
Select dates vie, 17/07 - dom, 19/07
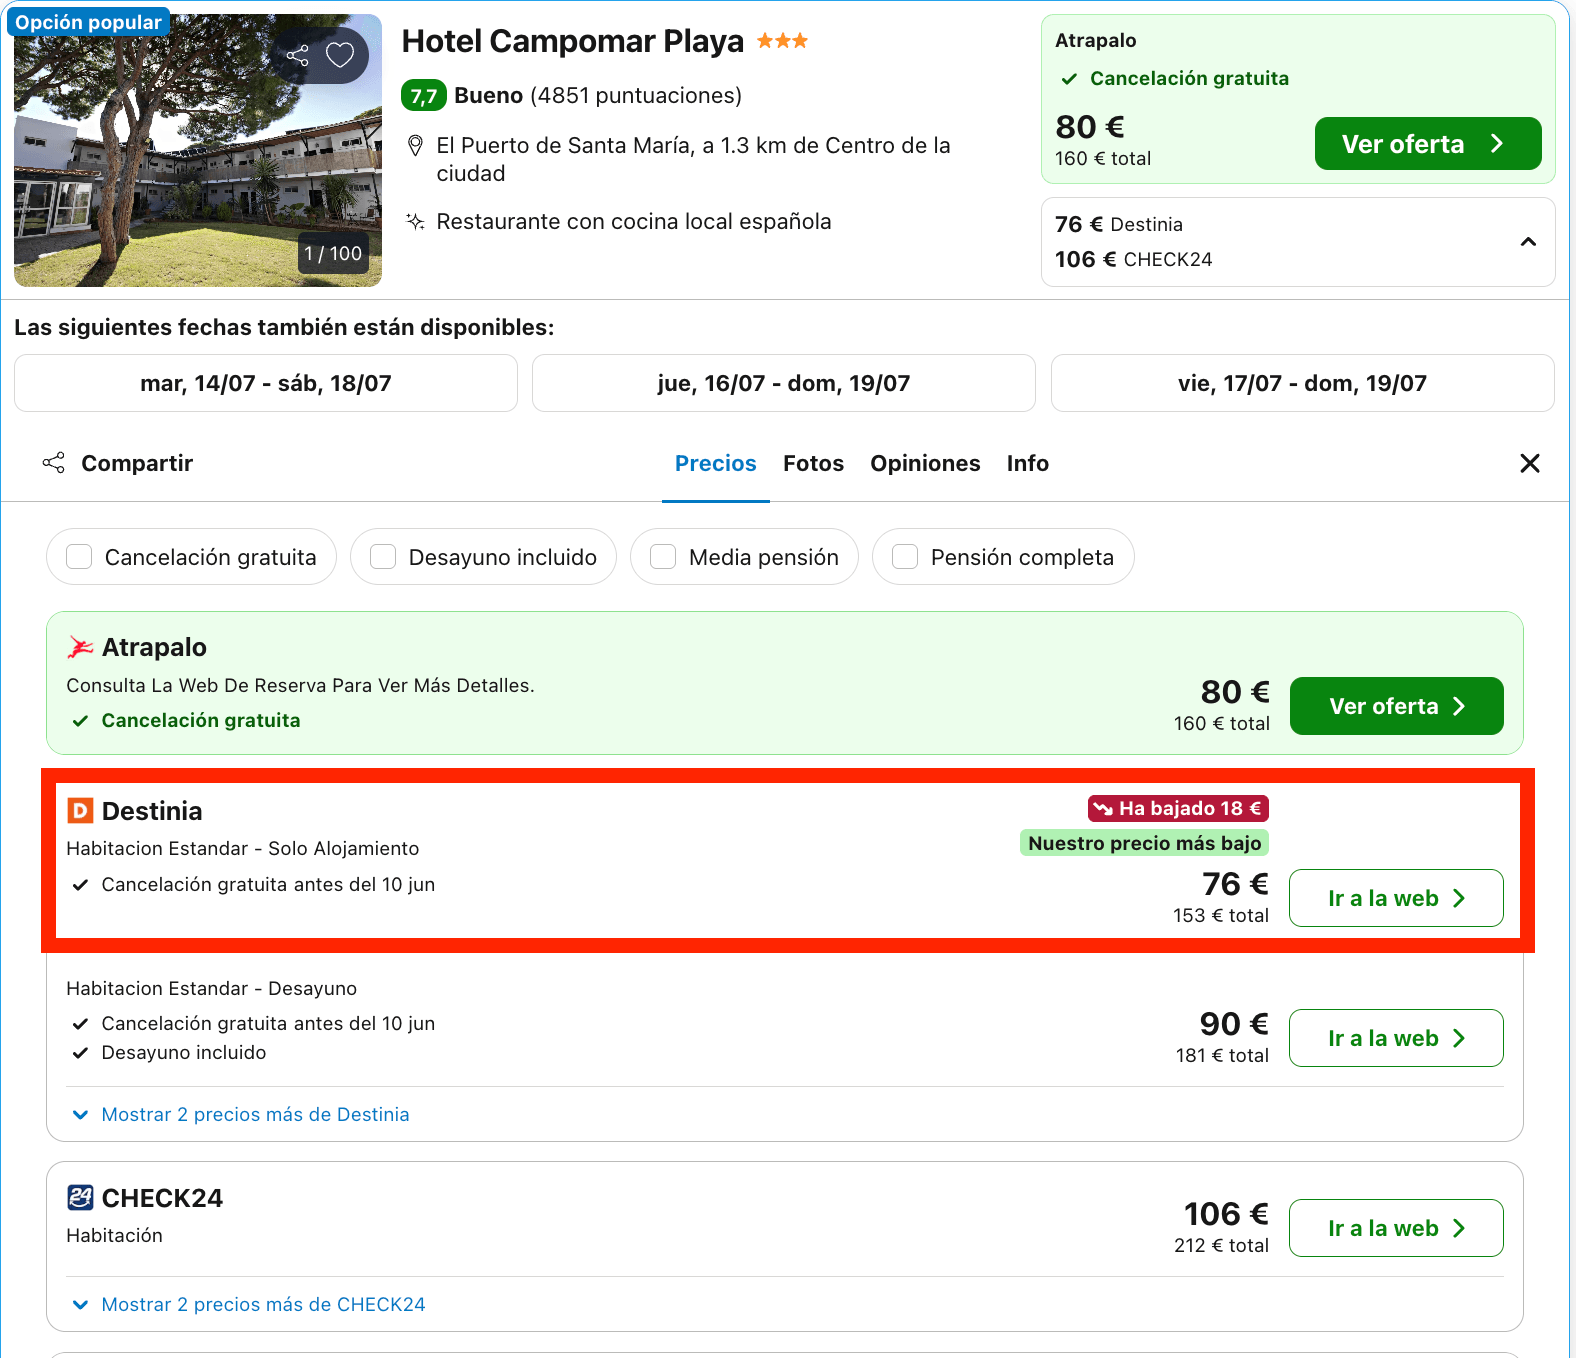pyautogui.click(x=1303, y=383)
